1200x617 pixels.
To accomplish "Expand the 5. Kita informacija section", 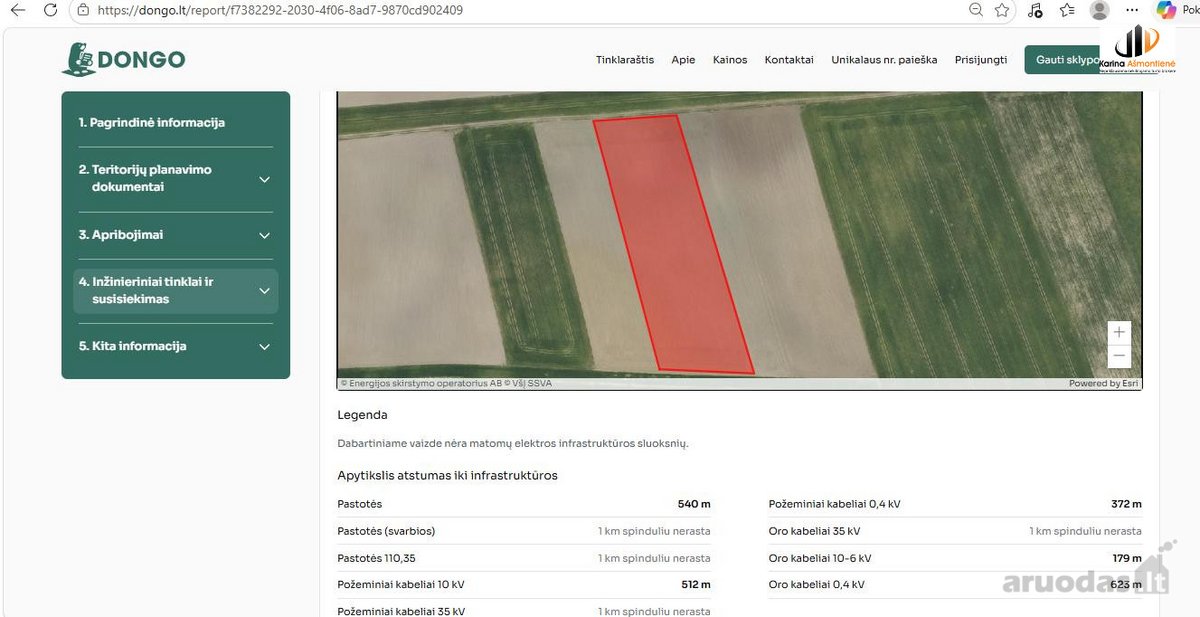I will (x=175, y=347).
